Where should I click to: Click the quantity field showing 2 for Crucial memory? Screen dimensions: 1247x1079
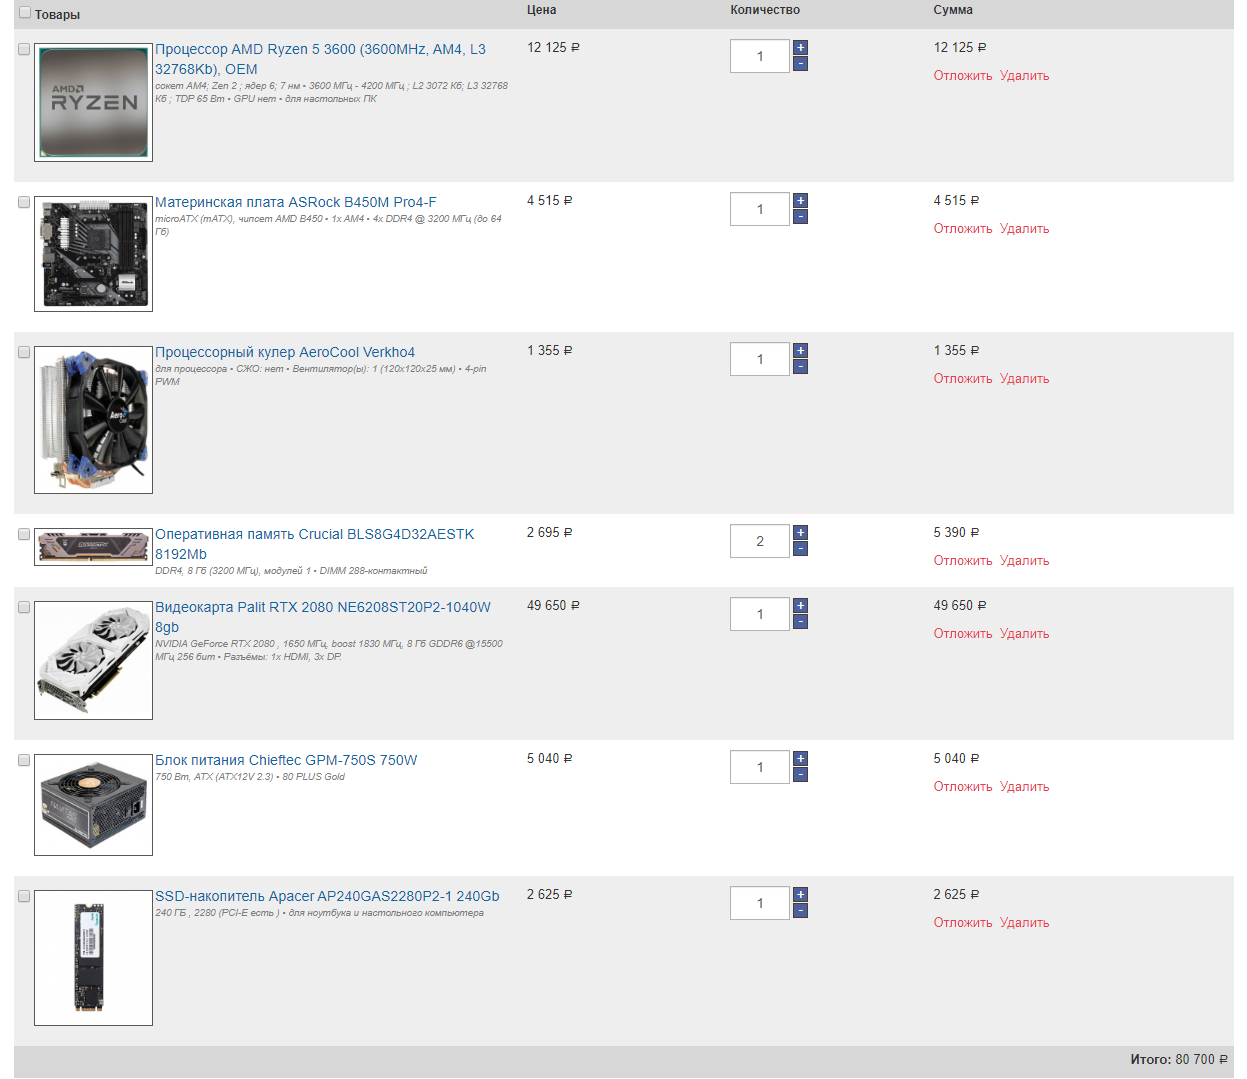coord(760,541)
